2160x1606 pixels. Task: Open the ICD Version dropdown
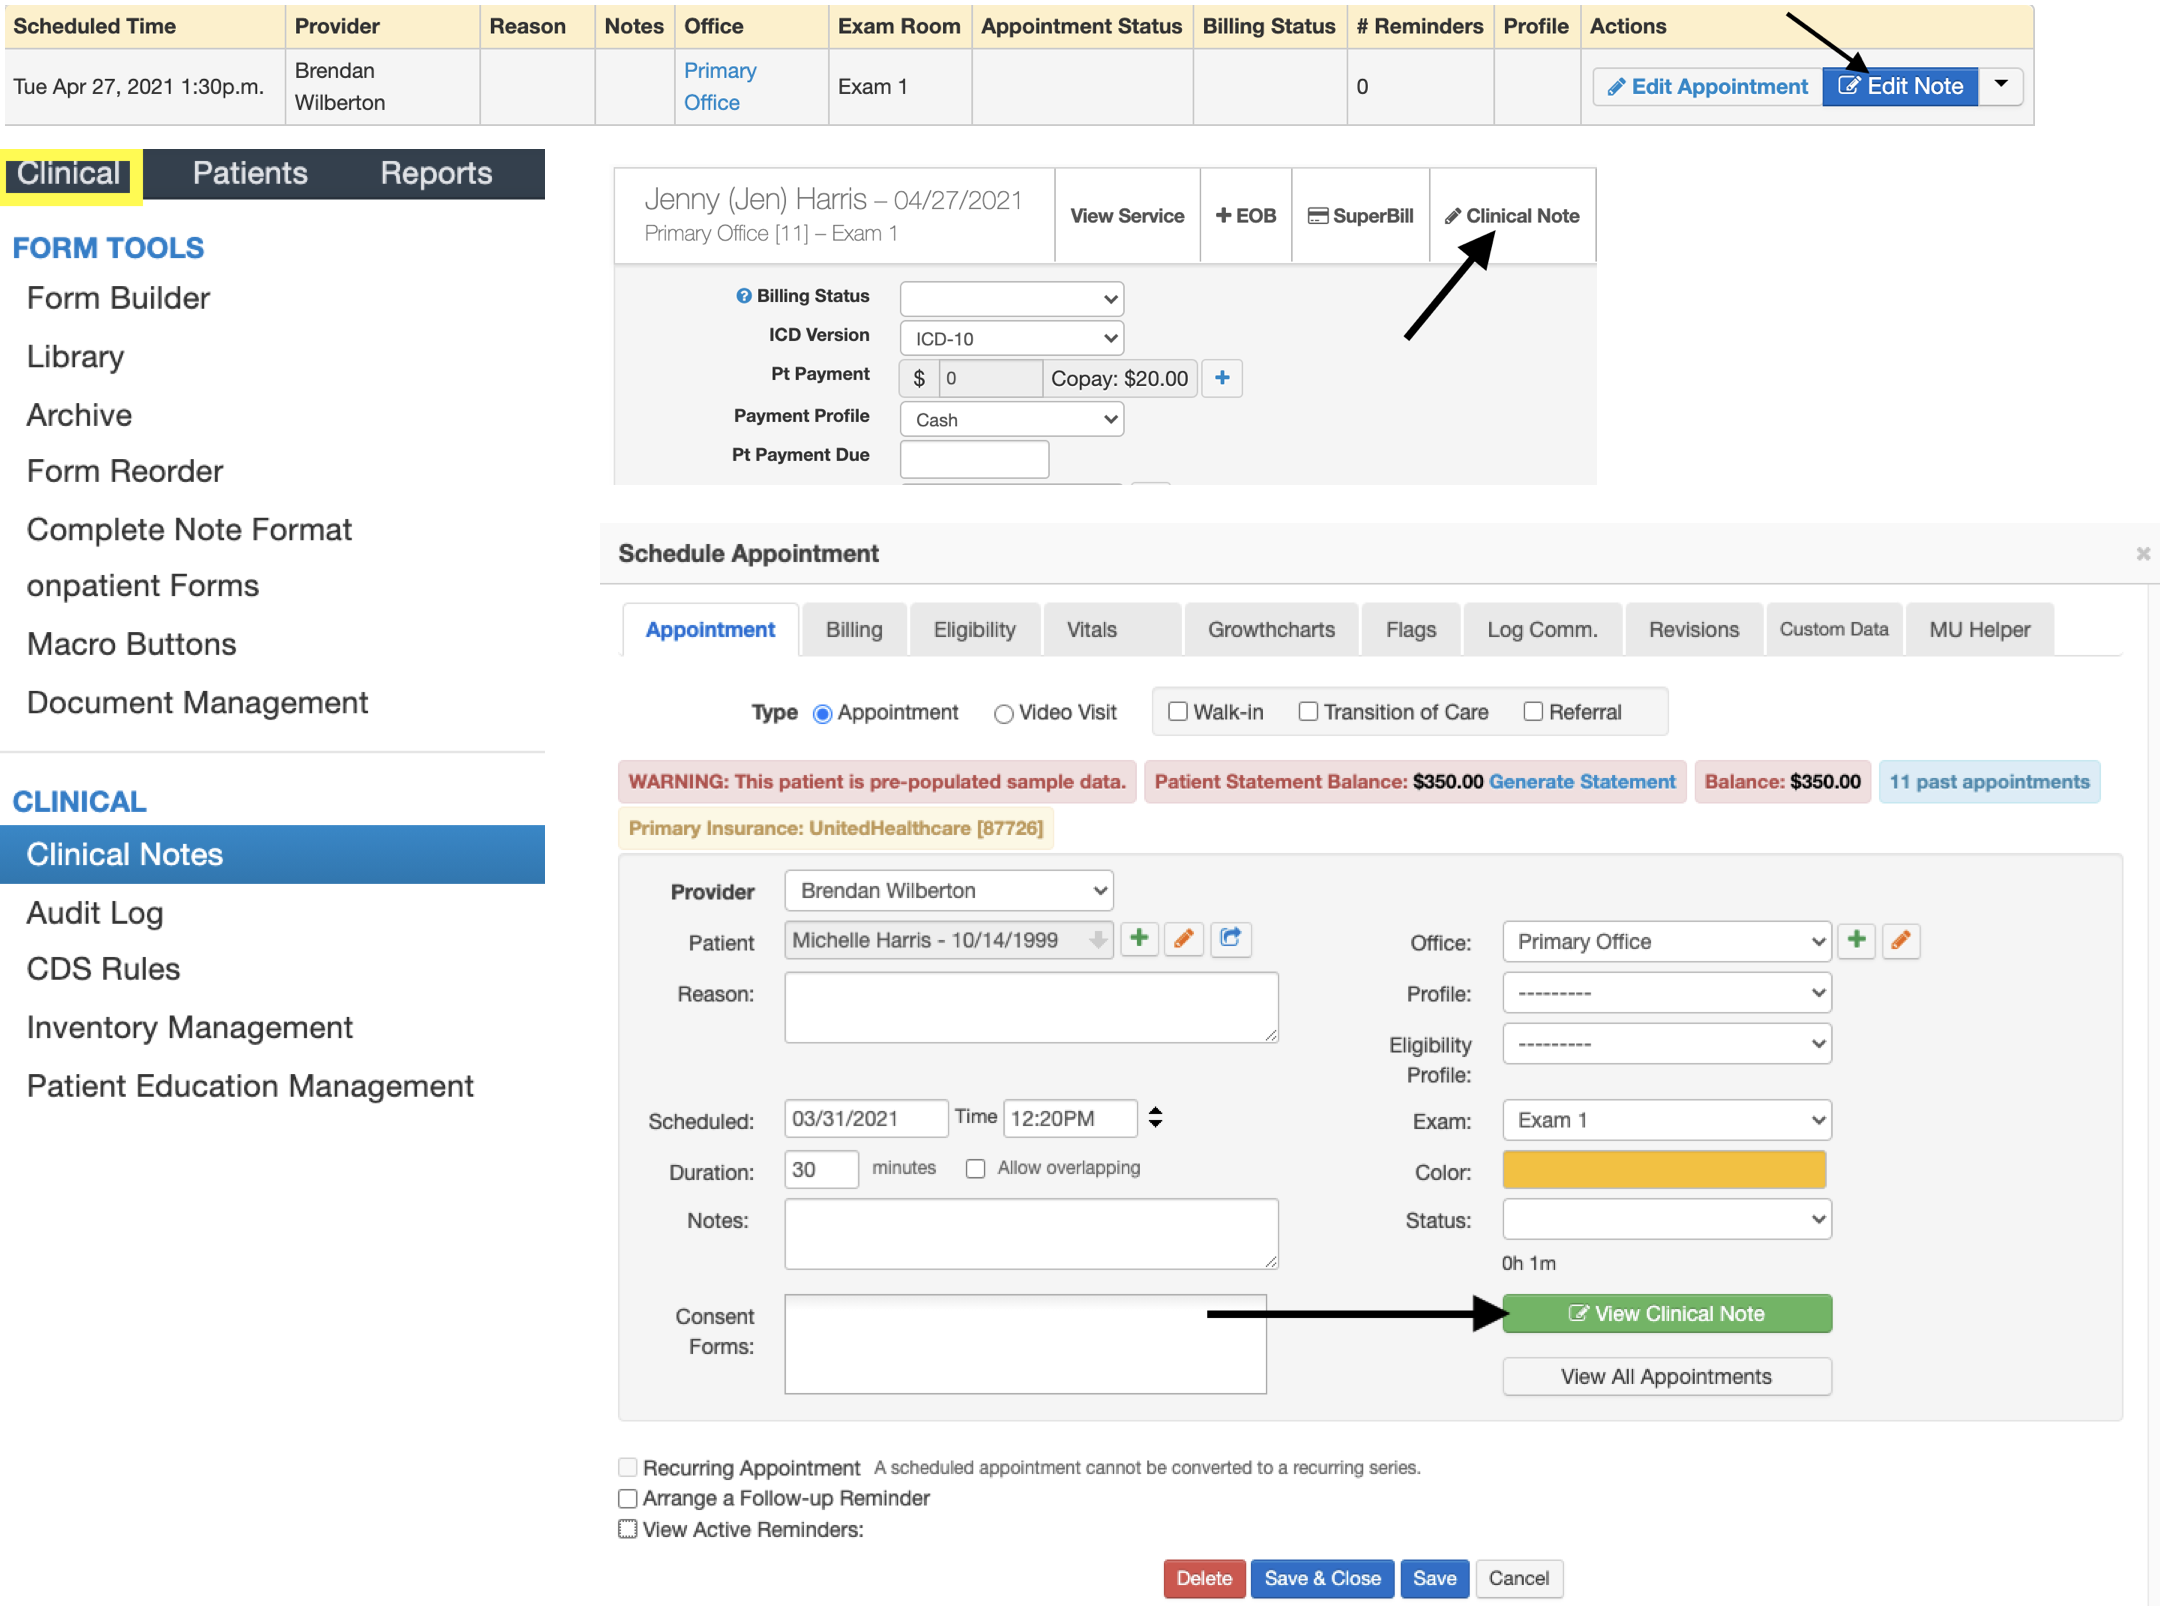pyautogui.click(x=1011, y=338)
